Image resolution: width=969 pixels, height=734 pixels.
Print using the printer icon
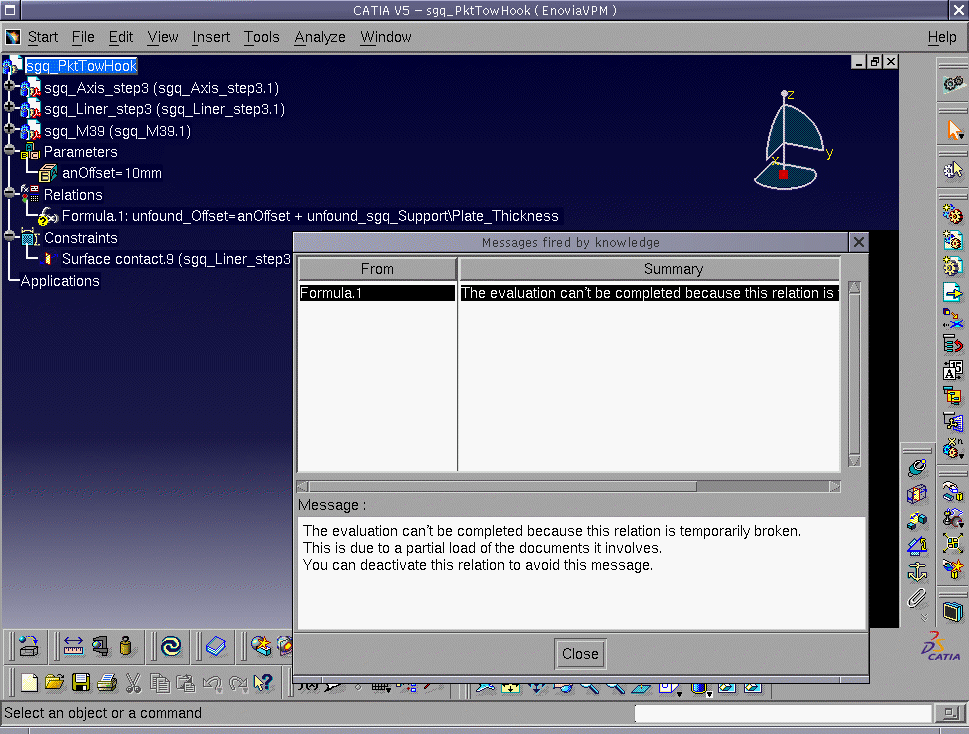tap(107, 683)
